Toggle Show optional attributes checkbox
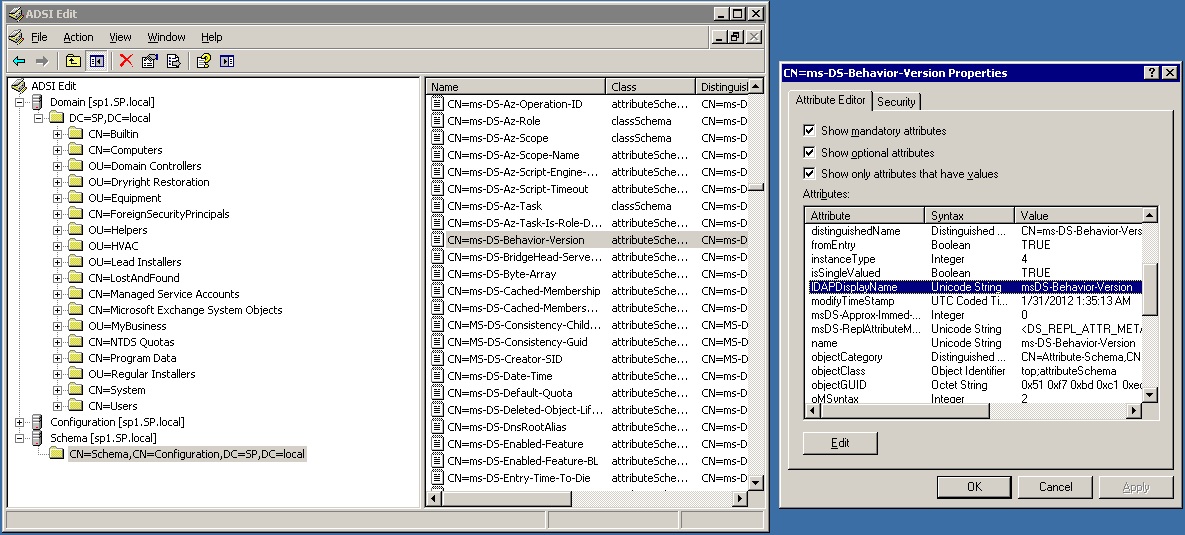 (x=809, y=153)
